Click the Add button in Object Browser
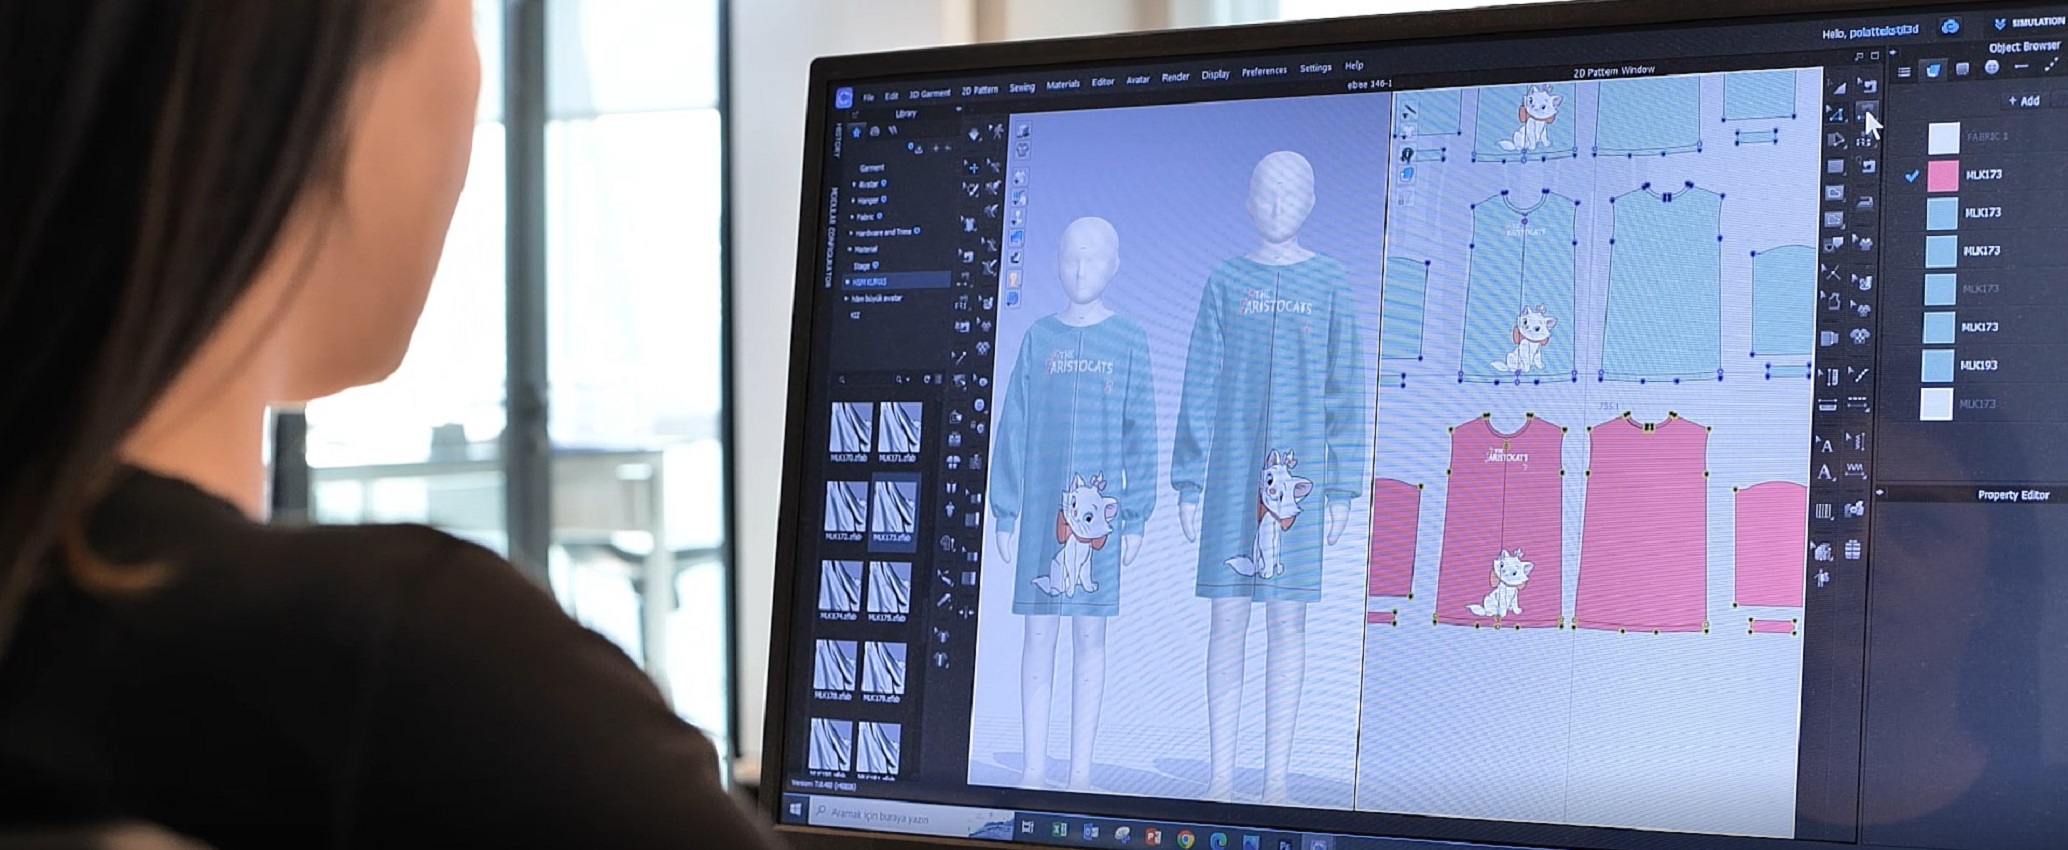The width and height of the screenshot is (2068, 850). click(x=2023, y=101)
